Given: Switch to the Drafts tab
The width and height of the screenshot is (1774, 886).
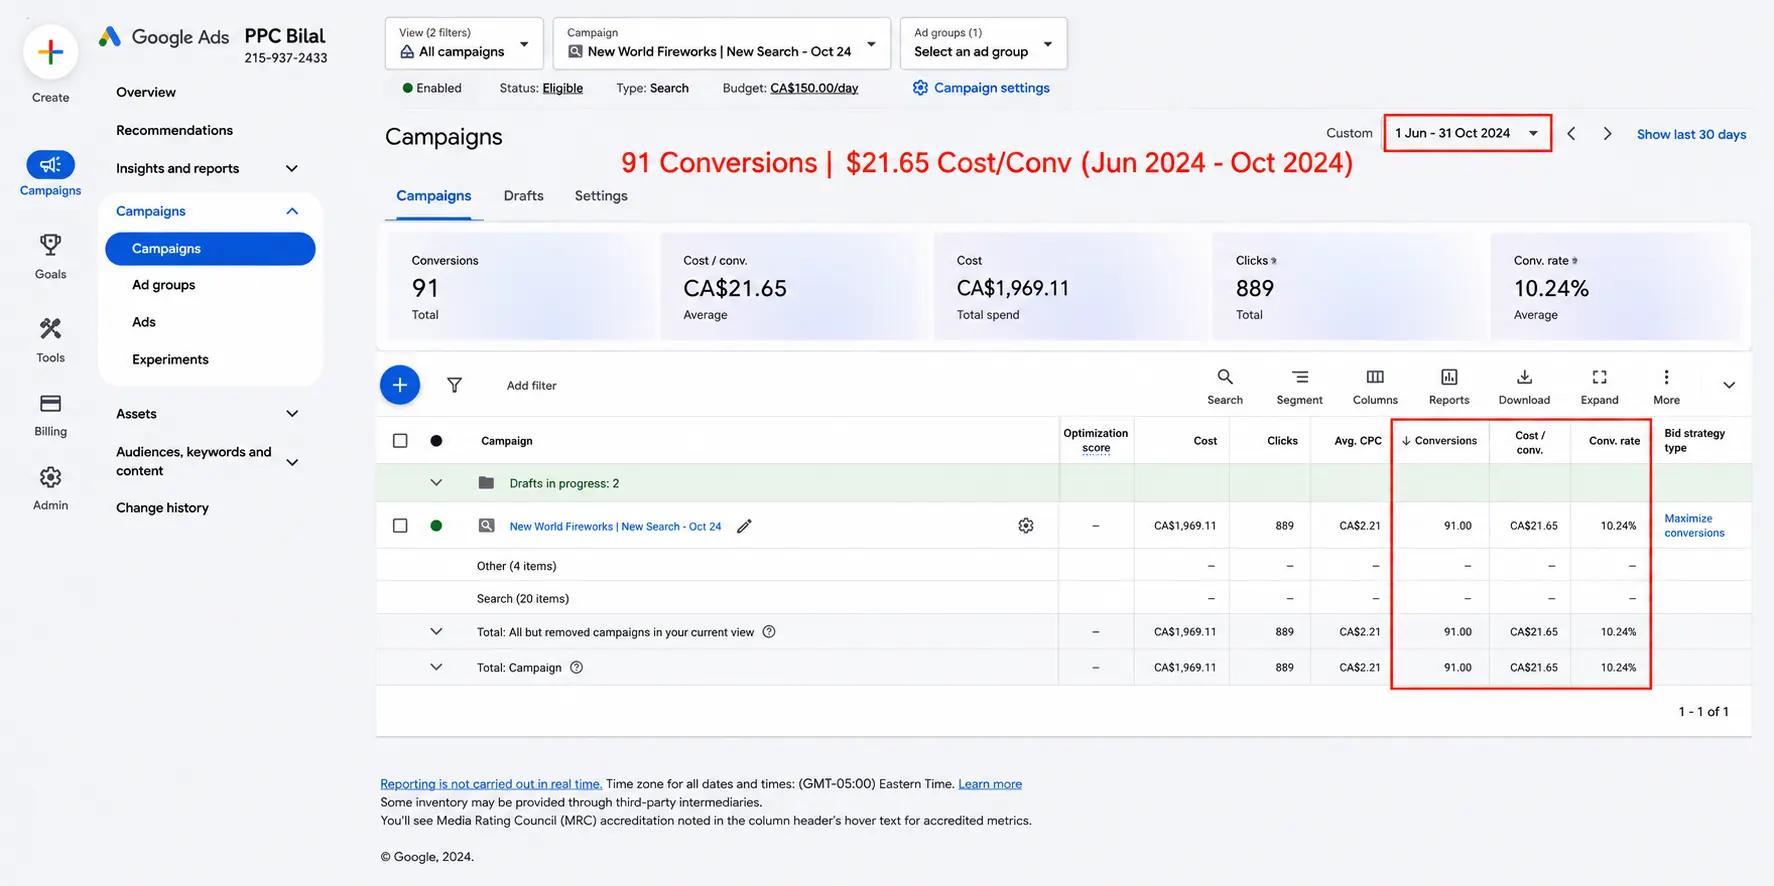Looking at the screenshot, I should (524, 196).
